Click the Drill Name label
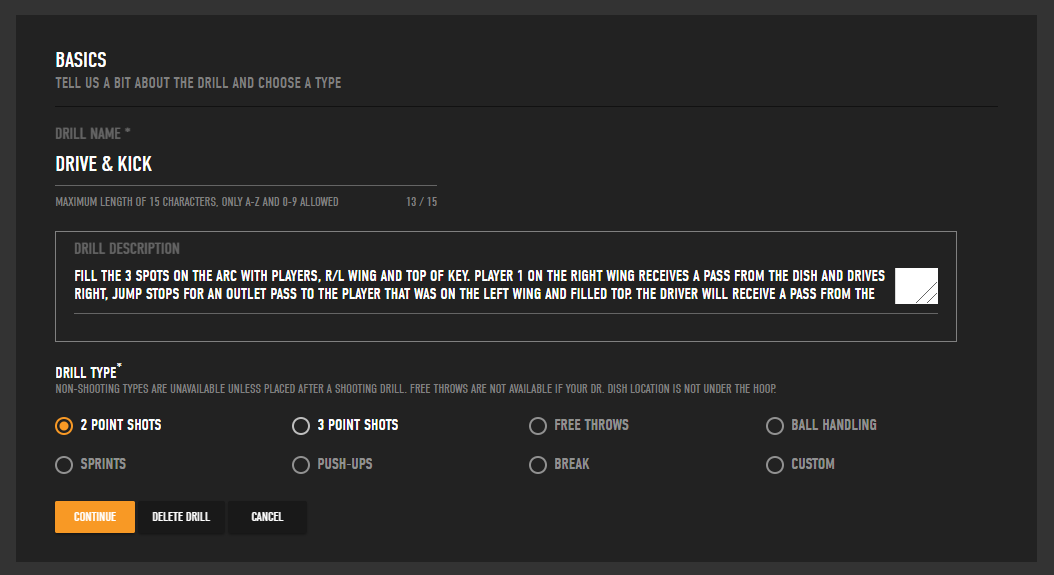Viewport: 1054px width, 575px height. tap(93, 134)
